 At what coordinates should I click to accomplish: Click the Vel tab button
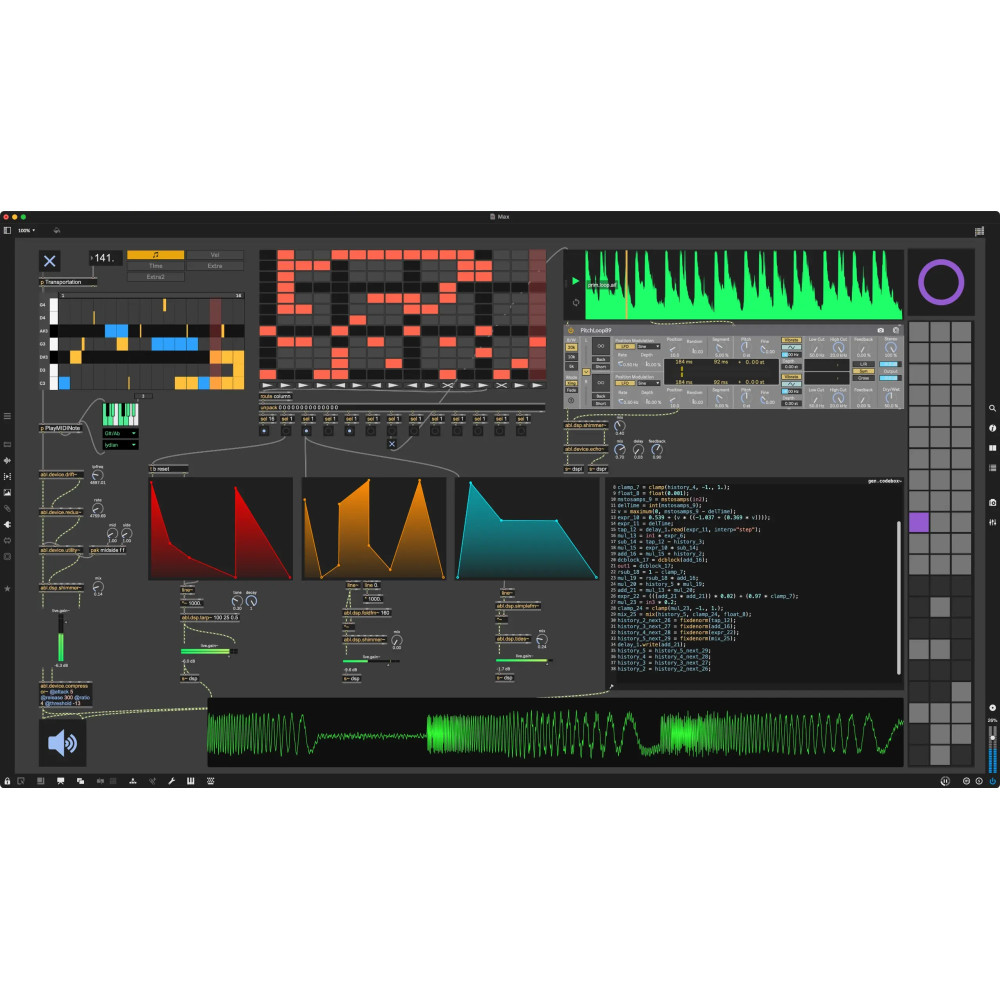tap(215, 255)
